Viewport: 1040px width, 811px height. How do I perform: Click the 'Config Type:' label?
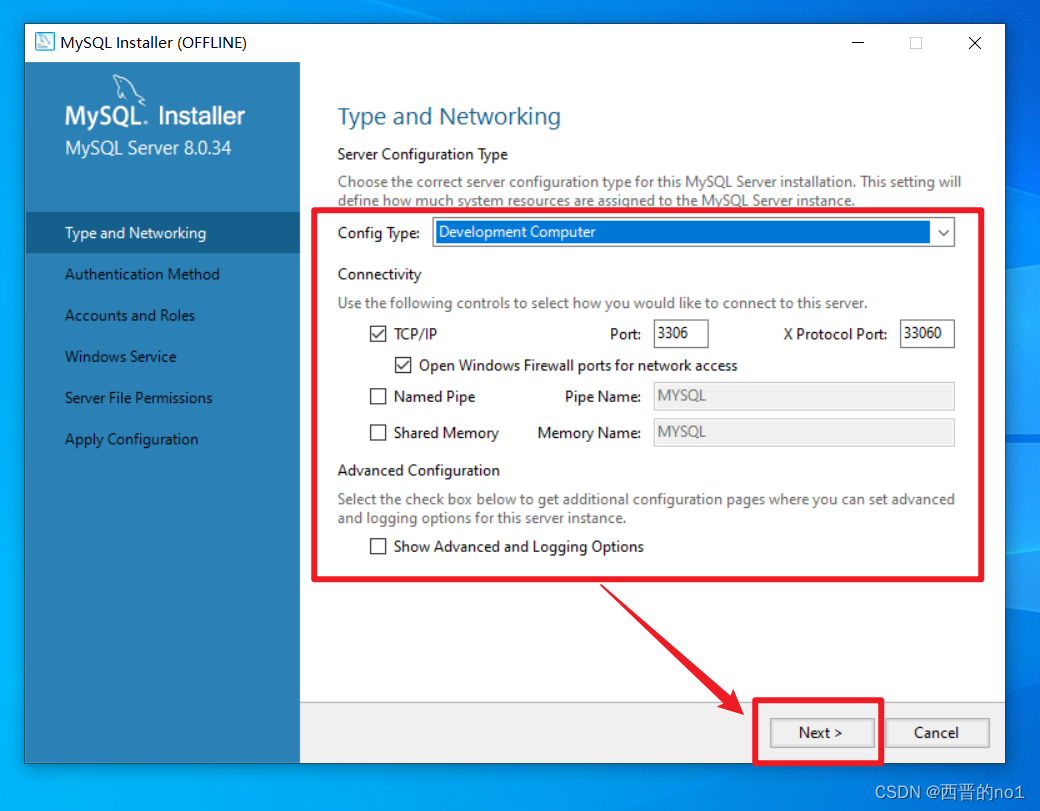379,233
